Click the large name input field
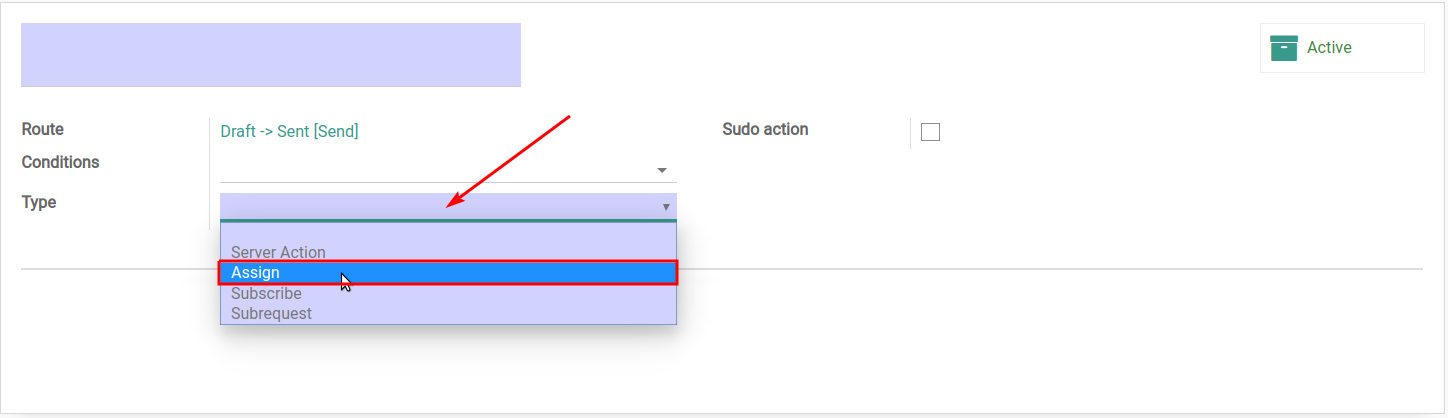This screenshot has height=418, width=1448. (x=271, y=55)
